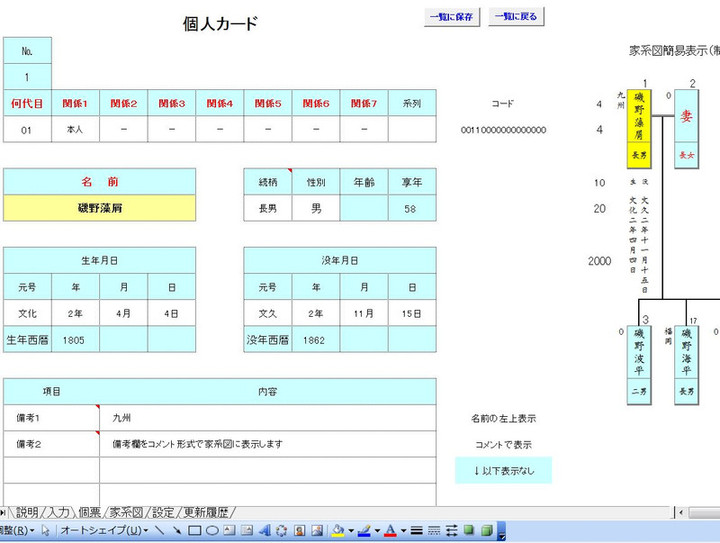
Task: Apply fill color with the paint bucket
Action: 338,531
